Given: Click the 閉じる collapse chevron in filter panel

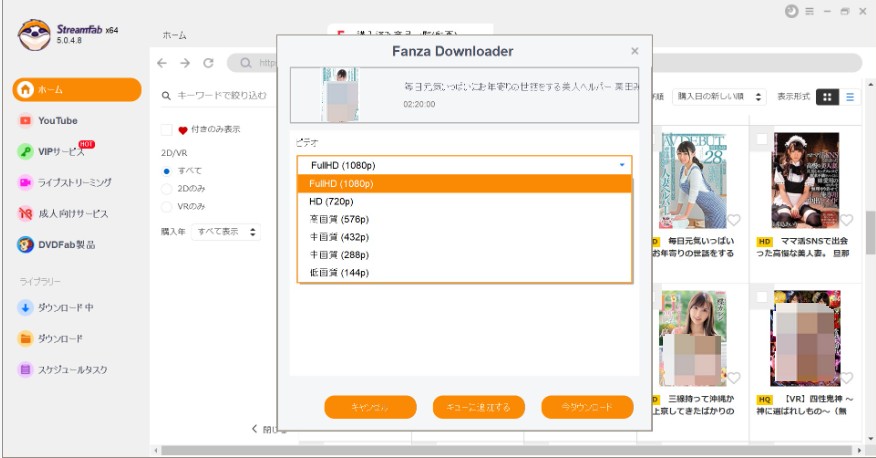Looking at the screenshot, I should click(254, 429).
